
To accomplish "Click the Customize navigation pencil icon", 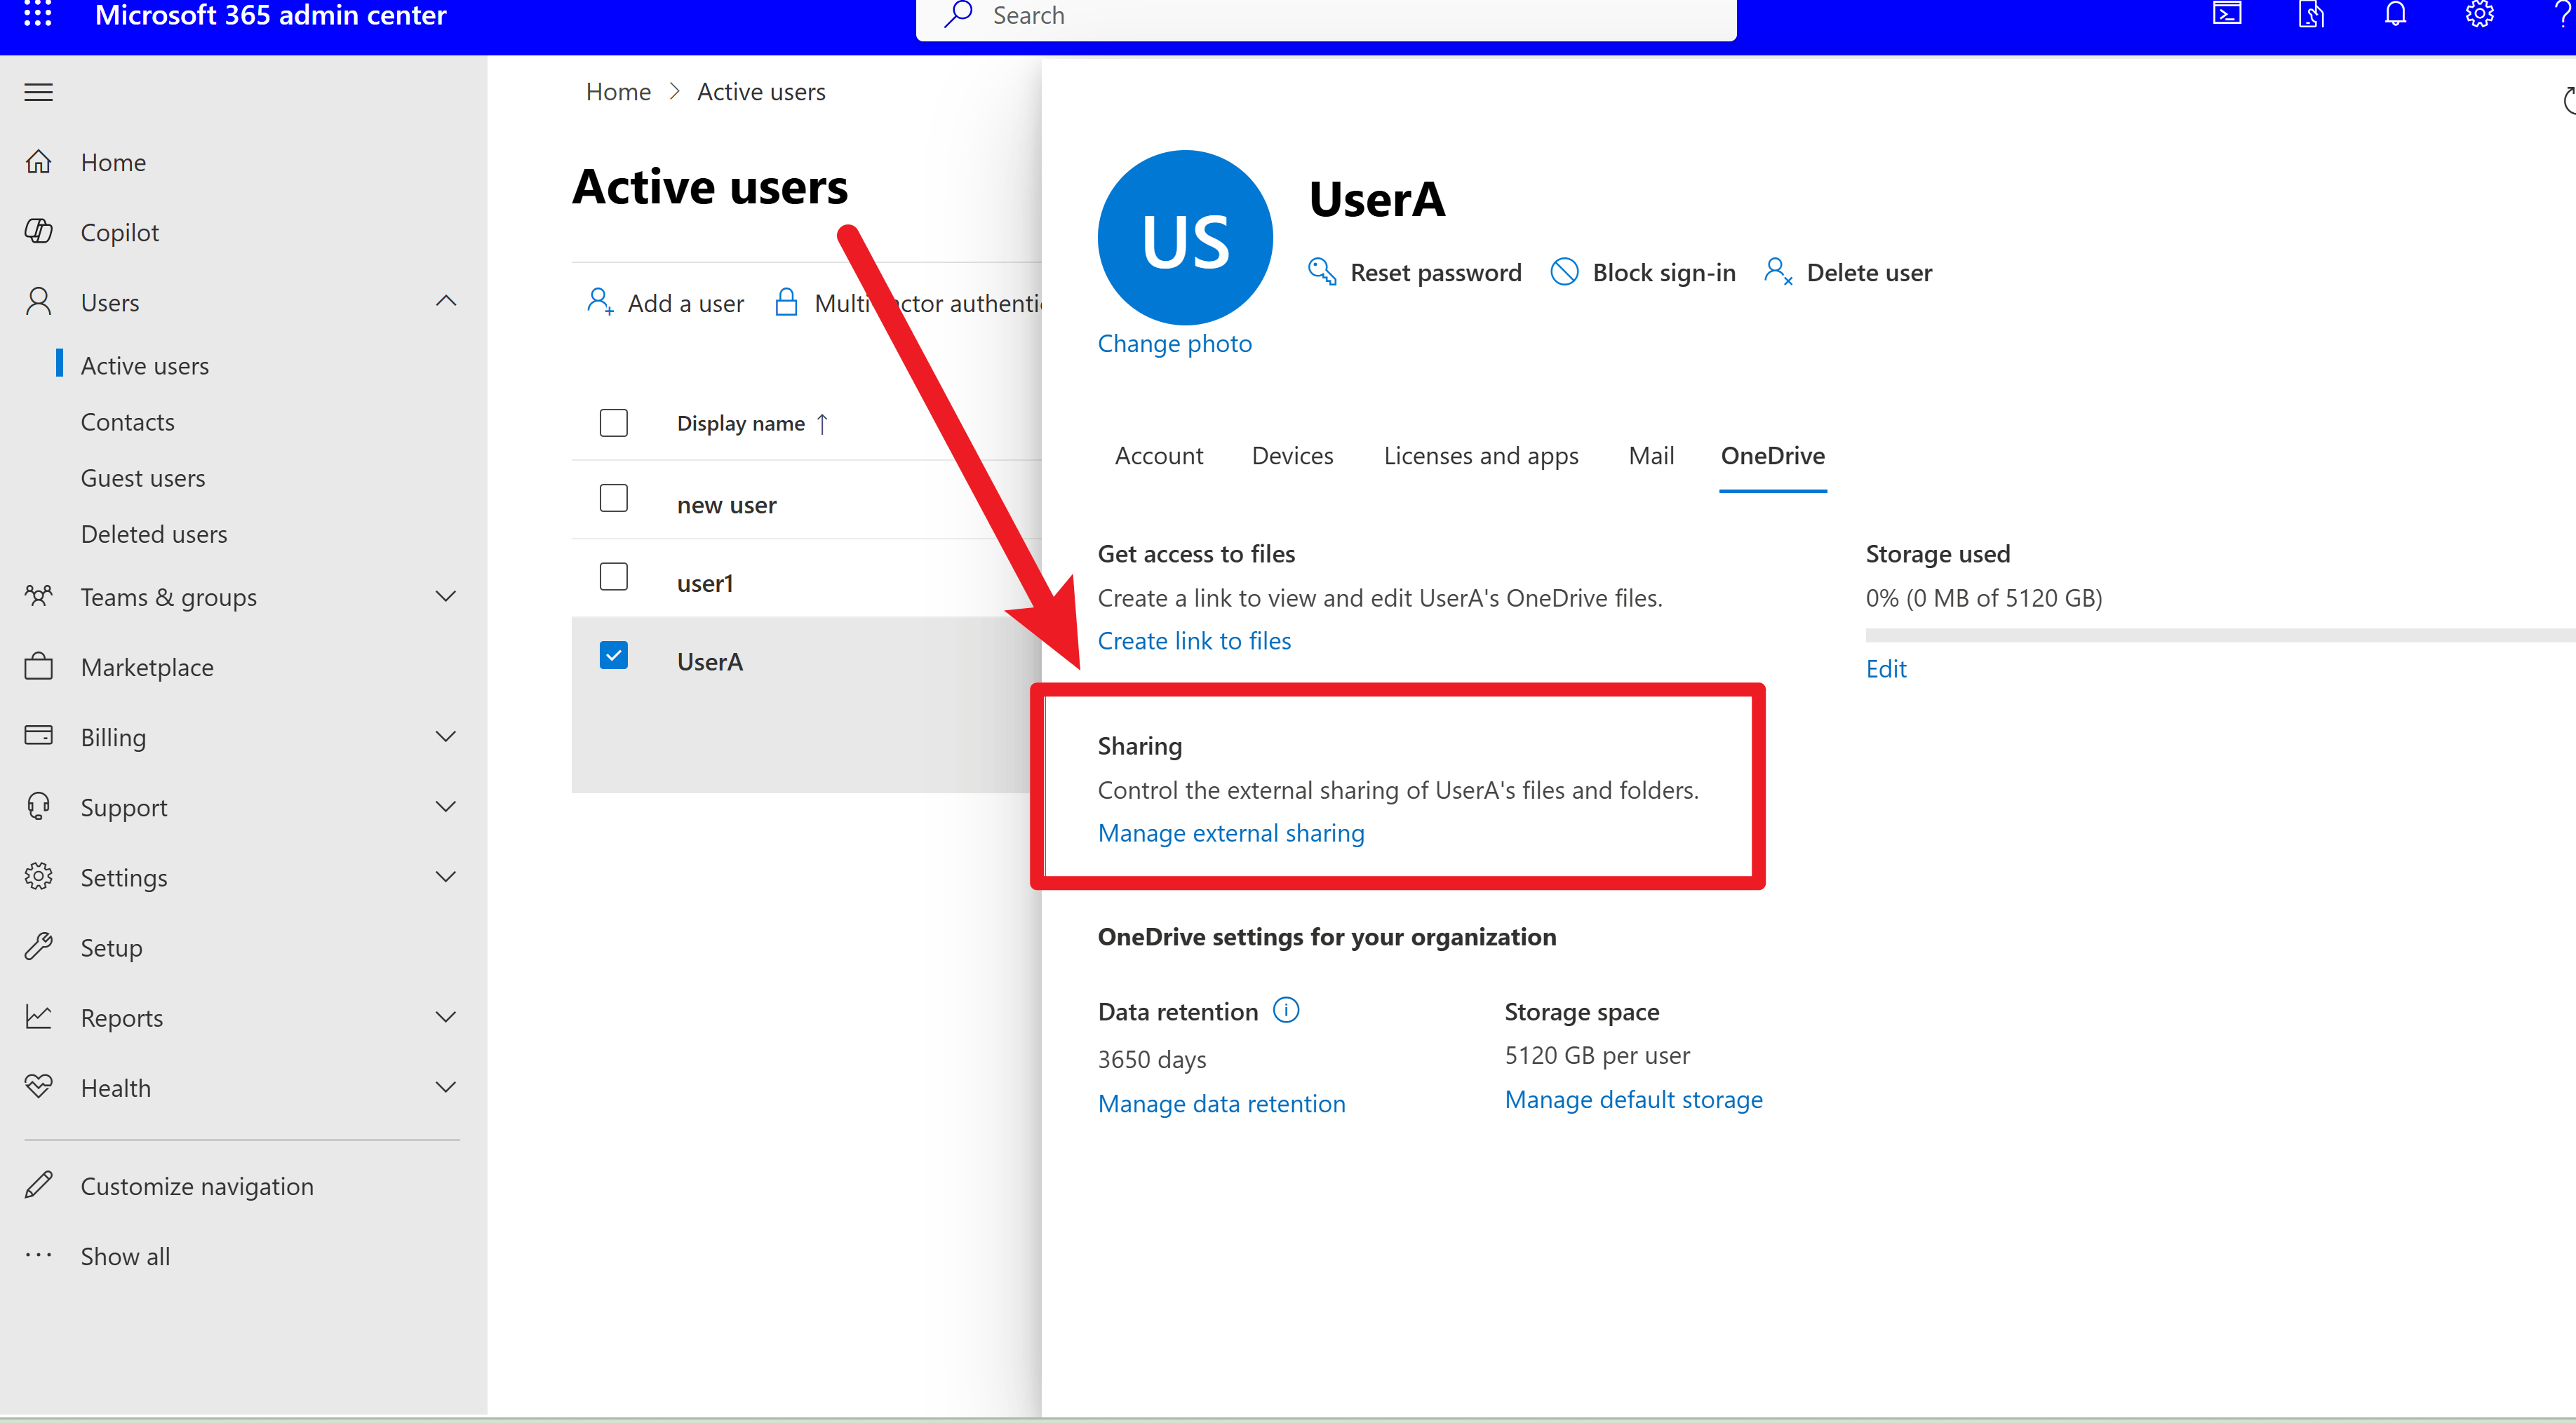I will click(x=38, y=1186).
